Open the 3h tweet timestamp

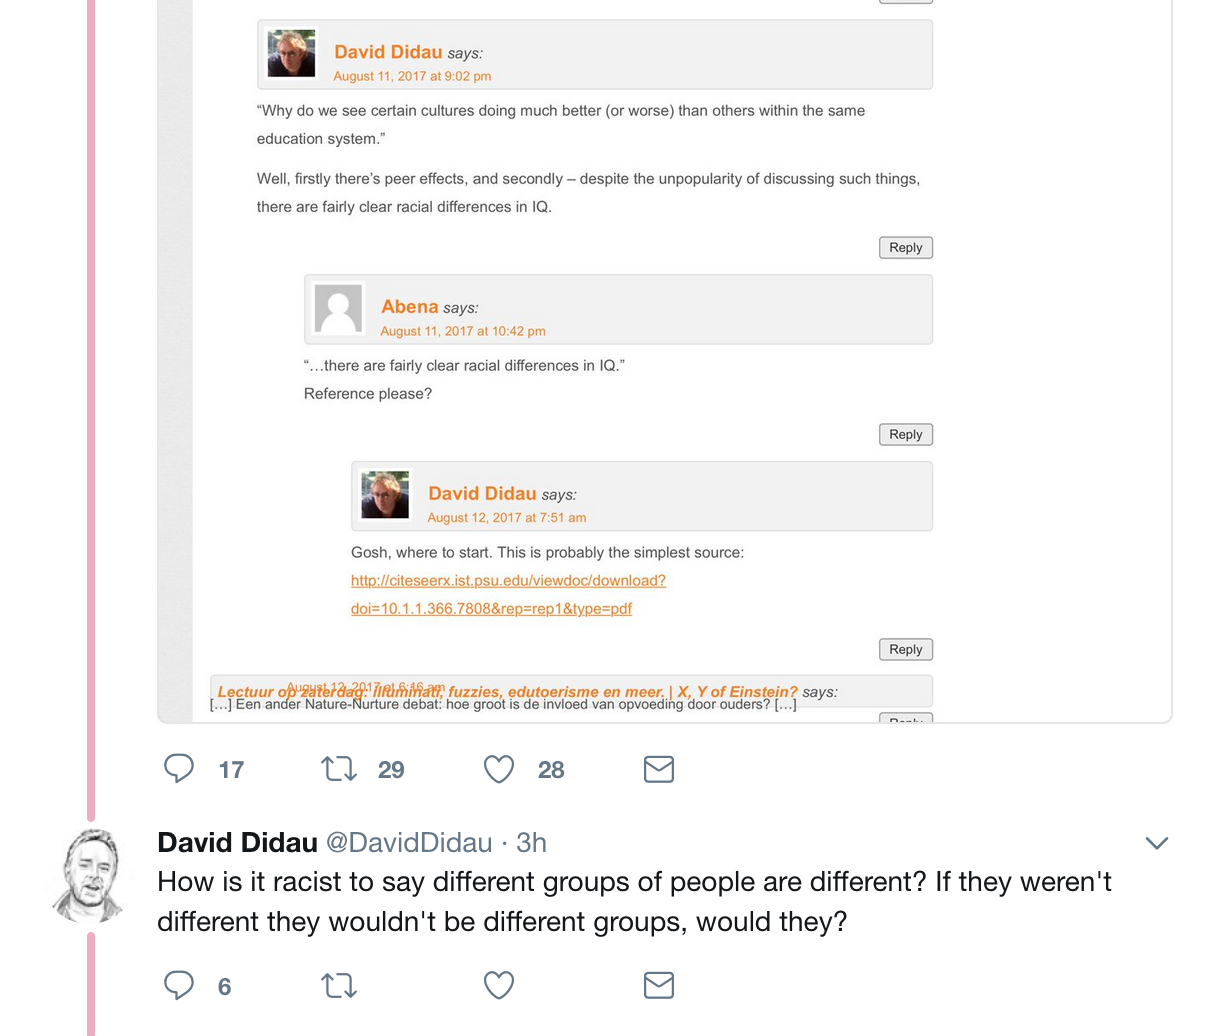531,842
